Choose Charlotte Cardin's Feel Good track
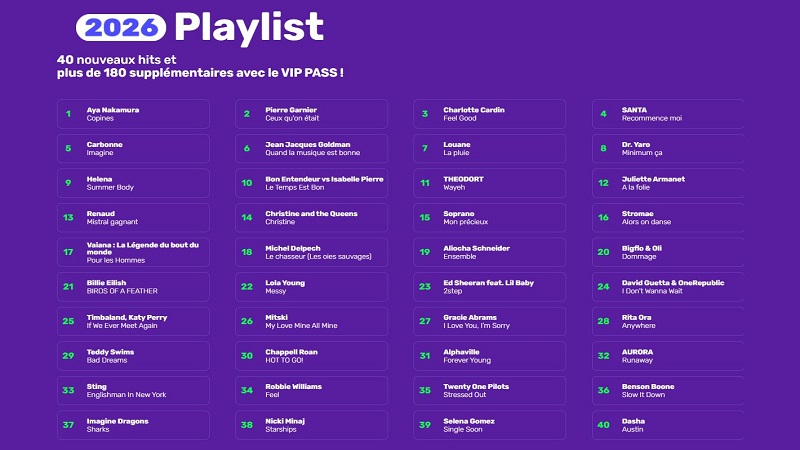Viewport: 800px width, 450px height. click(490, 114)
